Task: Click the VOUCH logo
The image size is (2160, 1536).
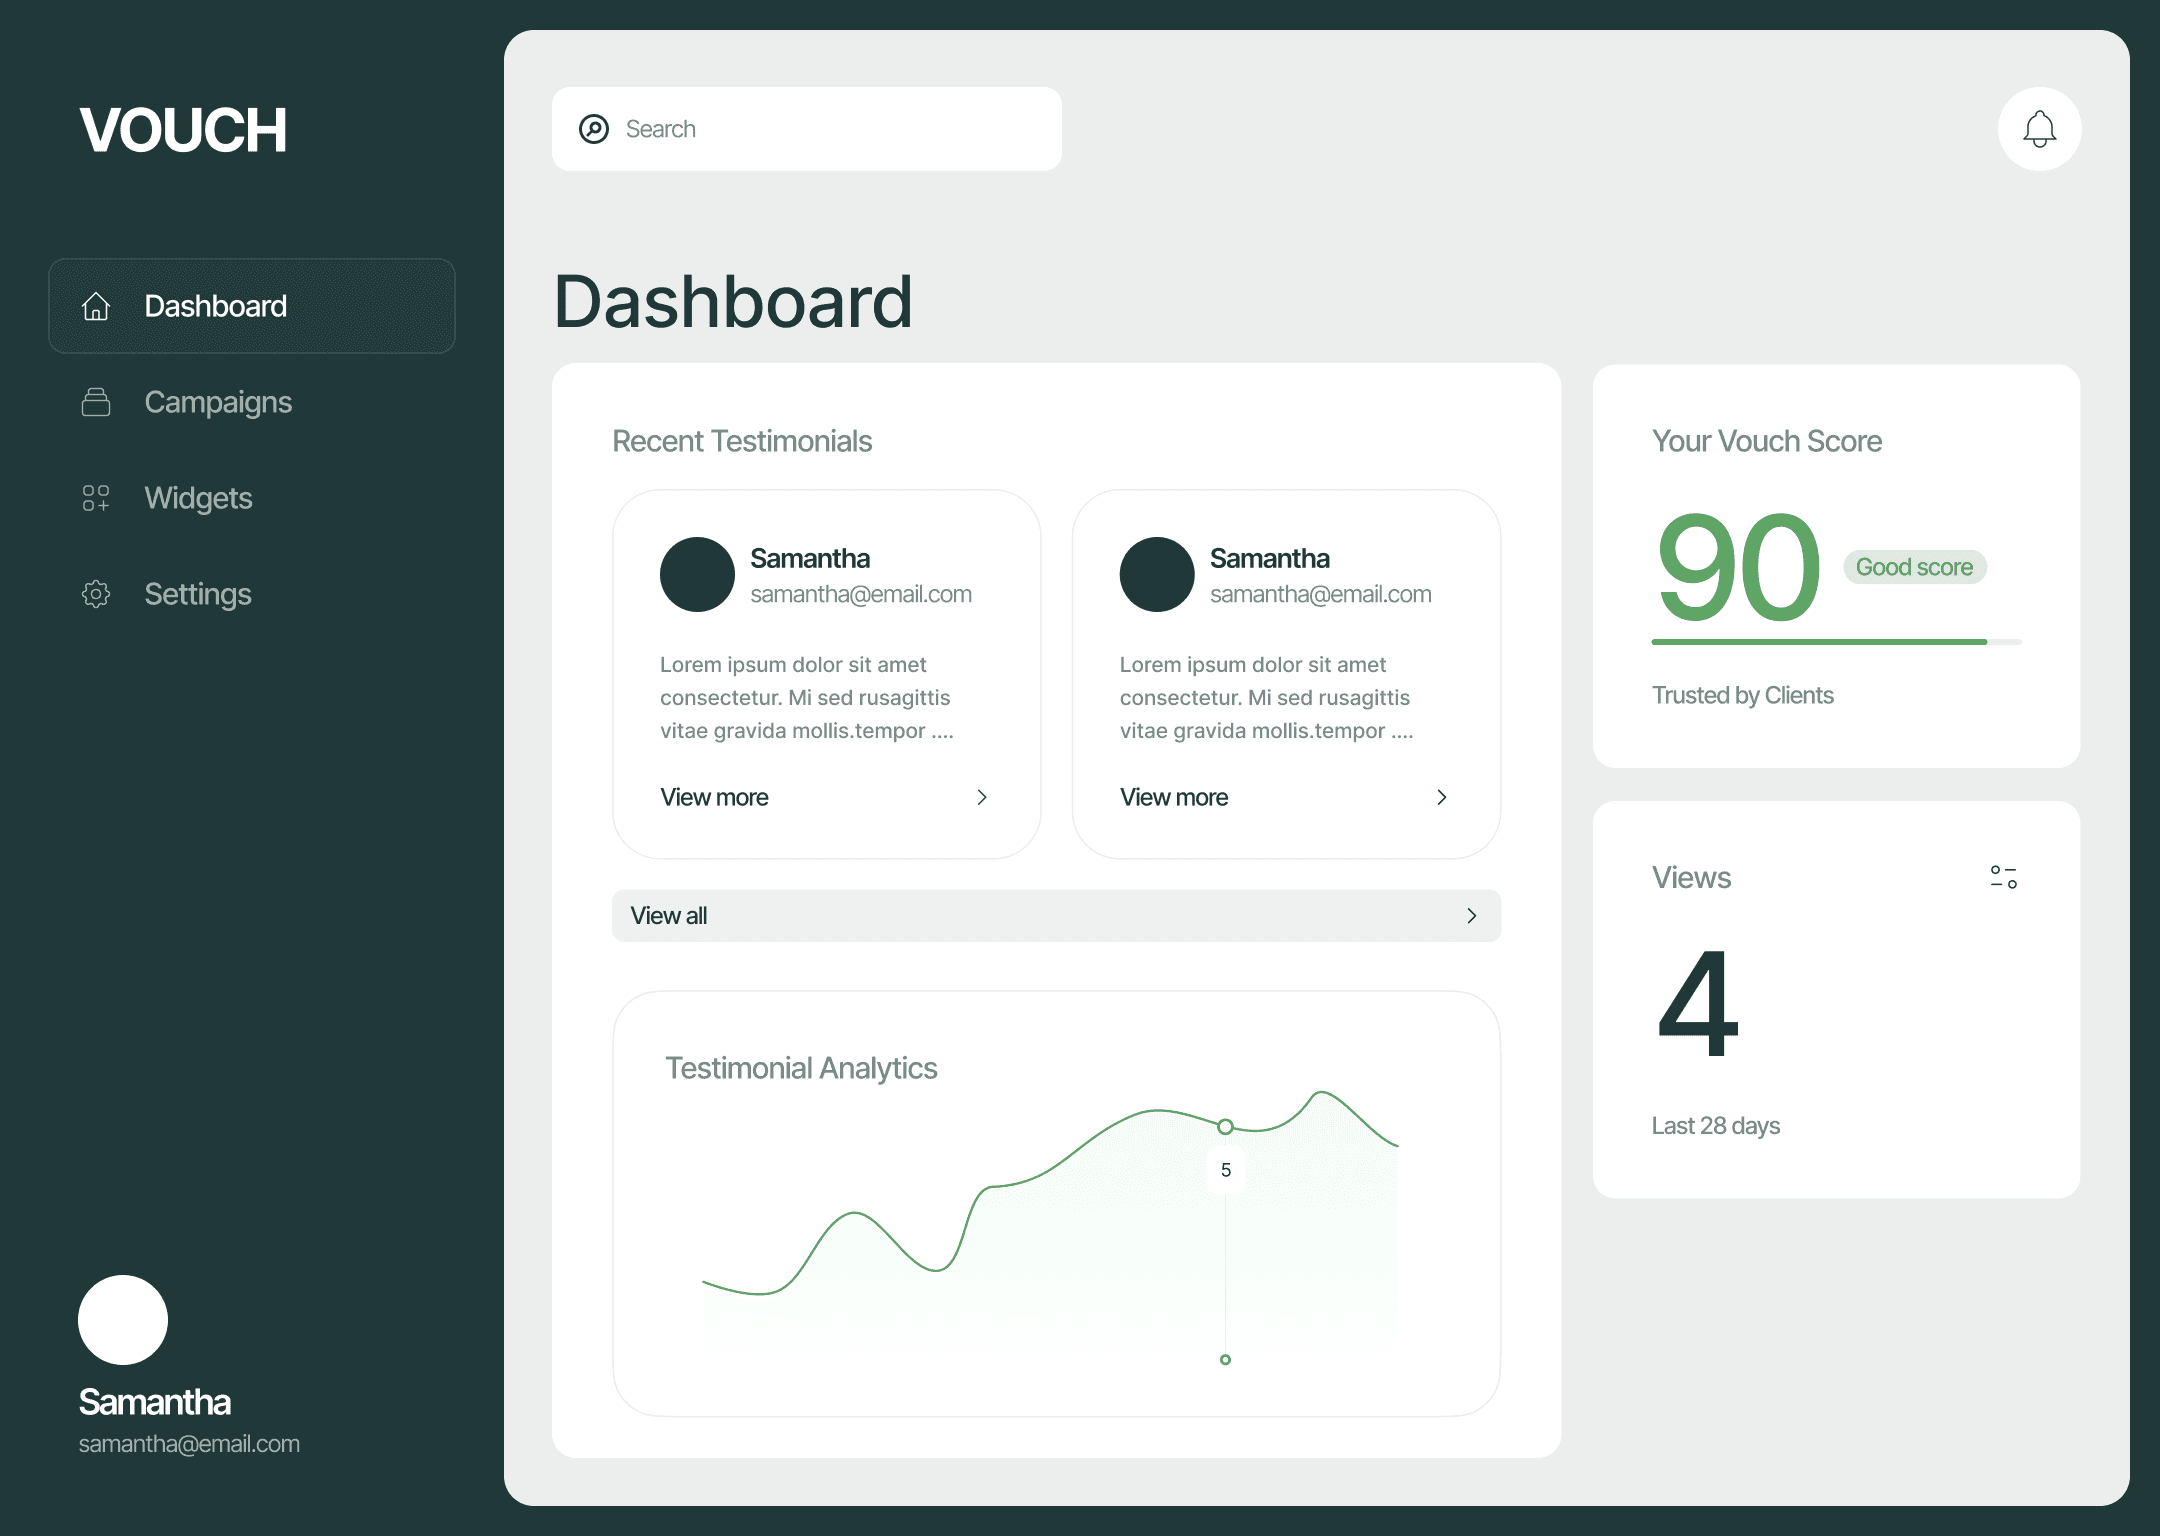Action: tap(183, 130)
